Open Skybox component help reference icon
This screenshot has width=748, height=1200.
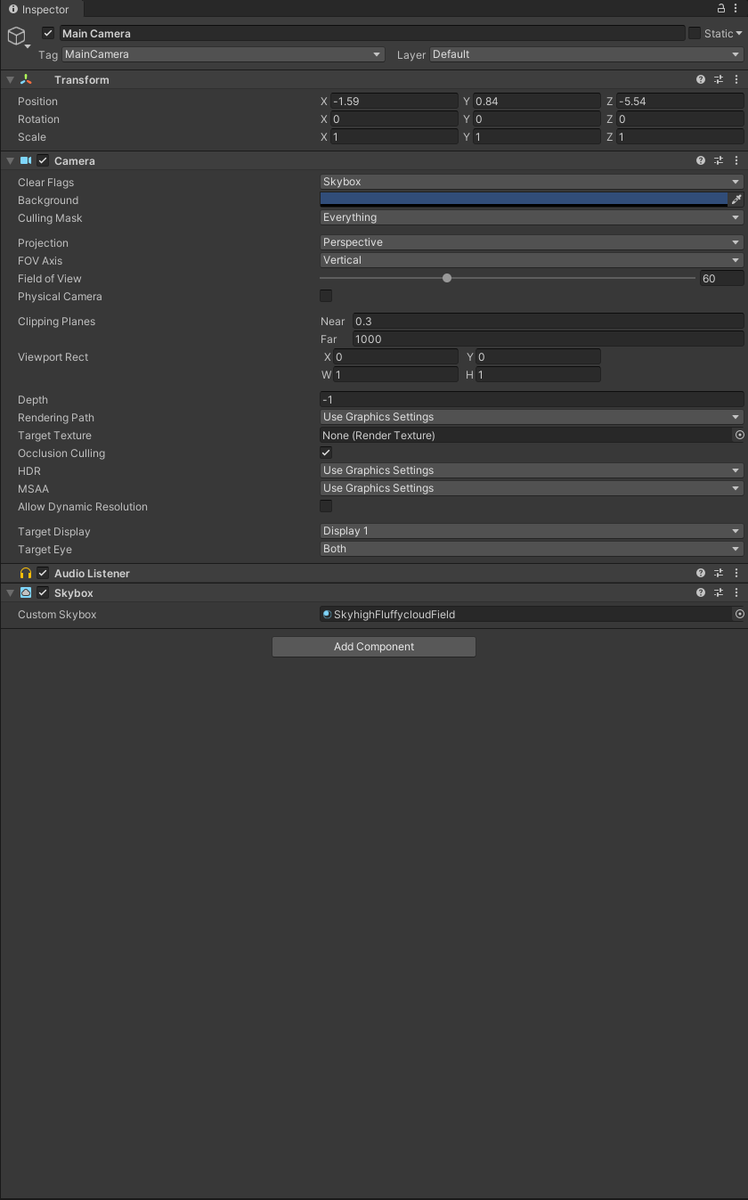[x=701, y=594]
